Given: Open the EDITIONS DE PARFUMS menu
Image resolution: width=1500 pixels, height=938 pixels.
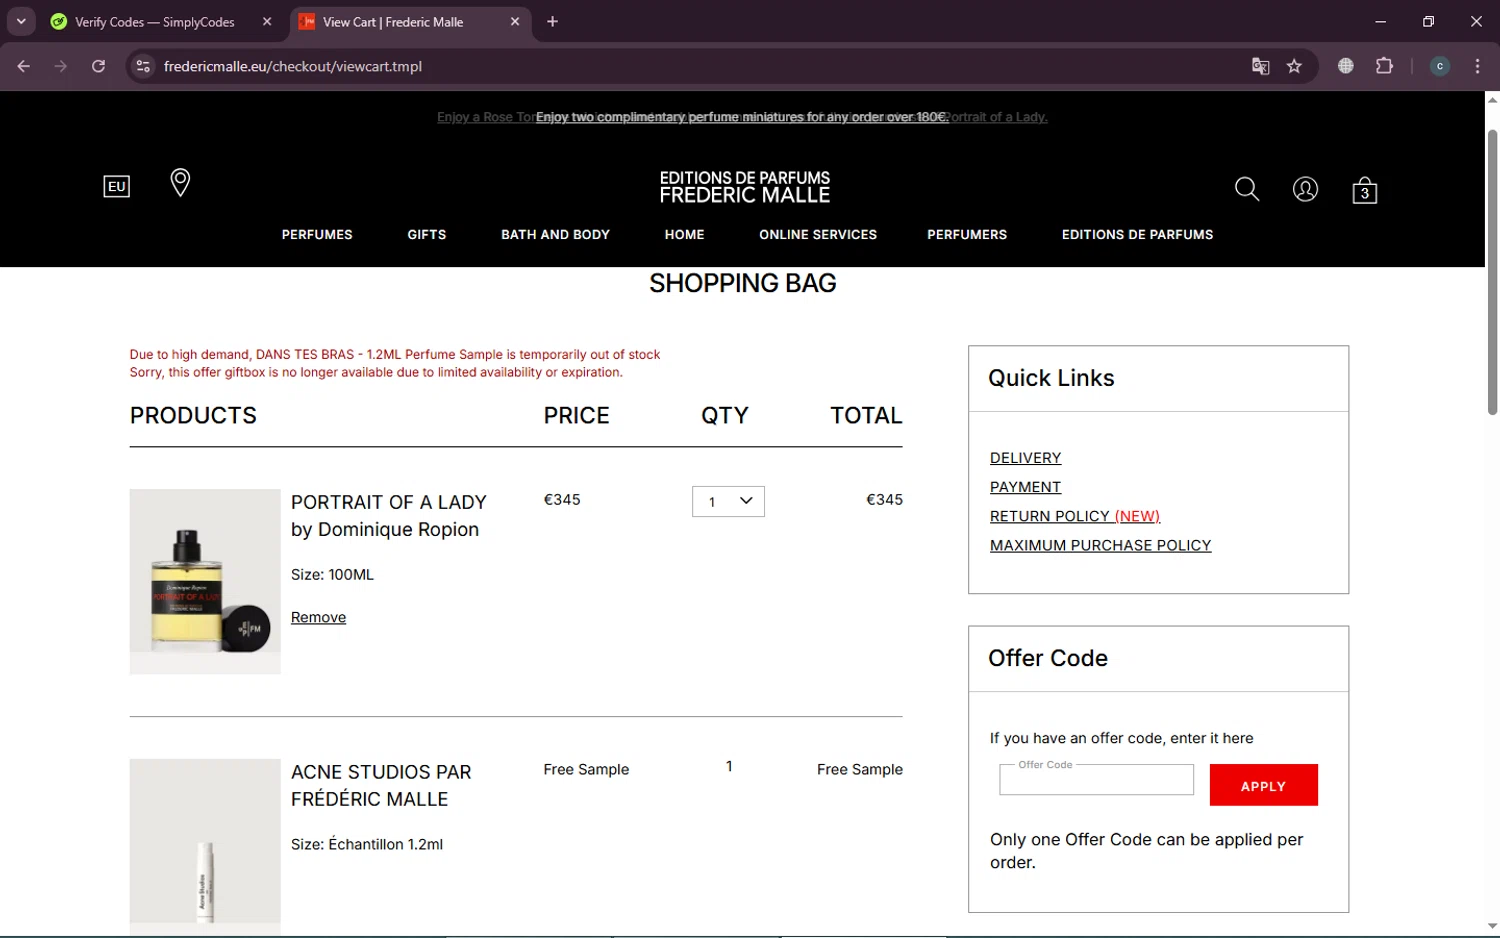Looking at the screenshot, I should [1137, 235].
